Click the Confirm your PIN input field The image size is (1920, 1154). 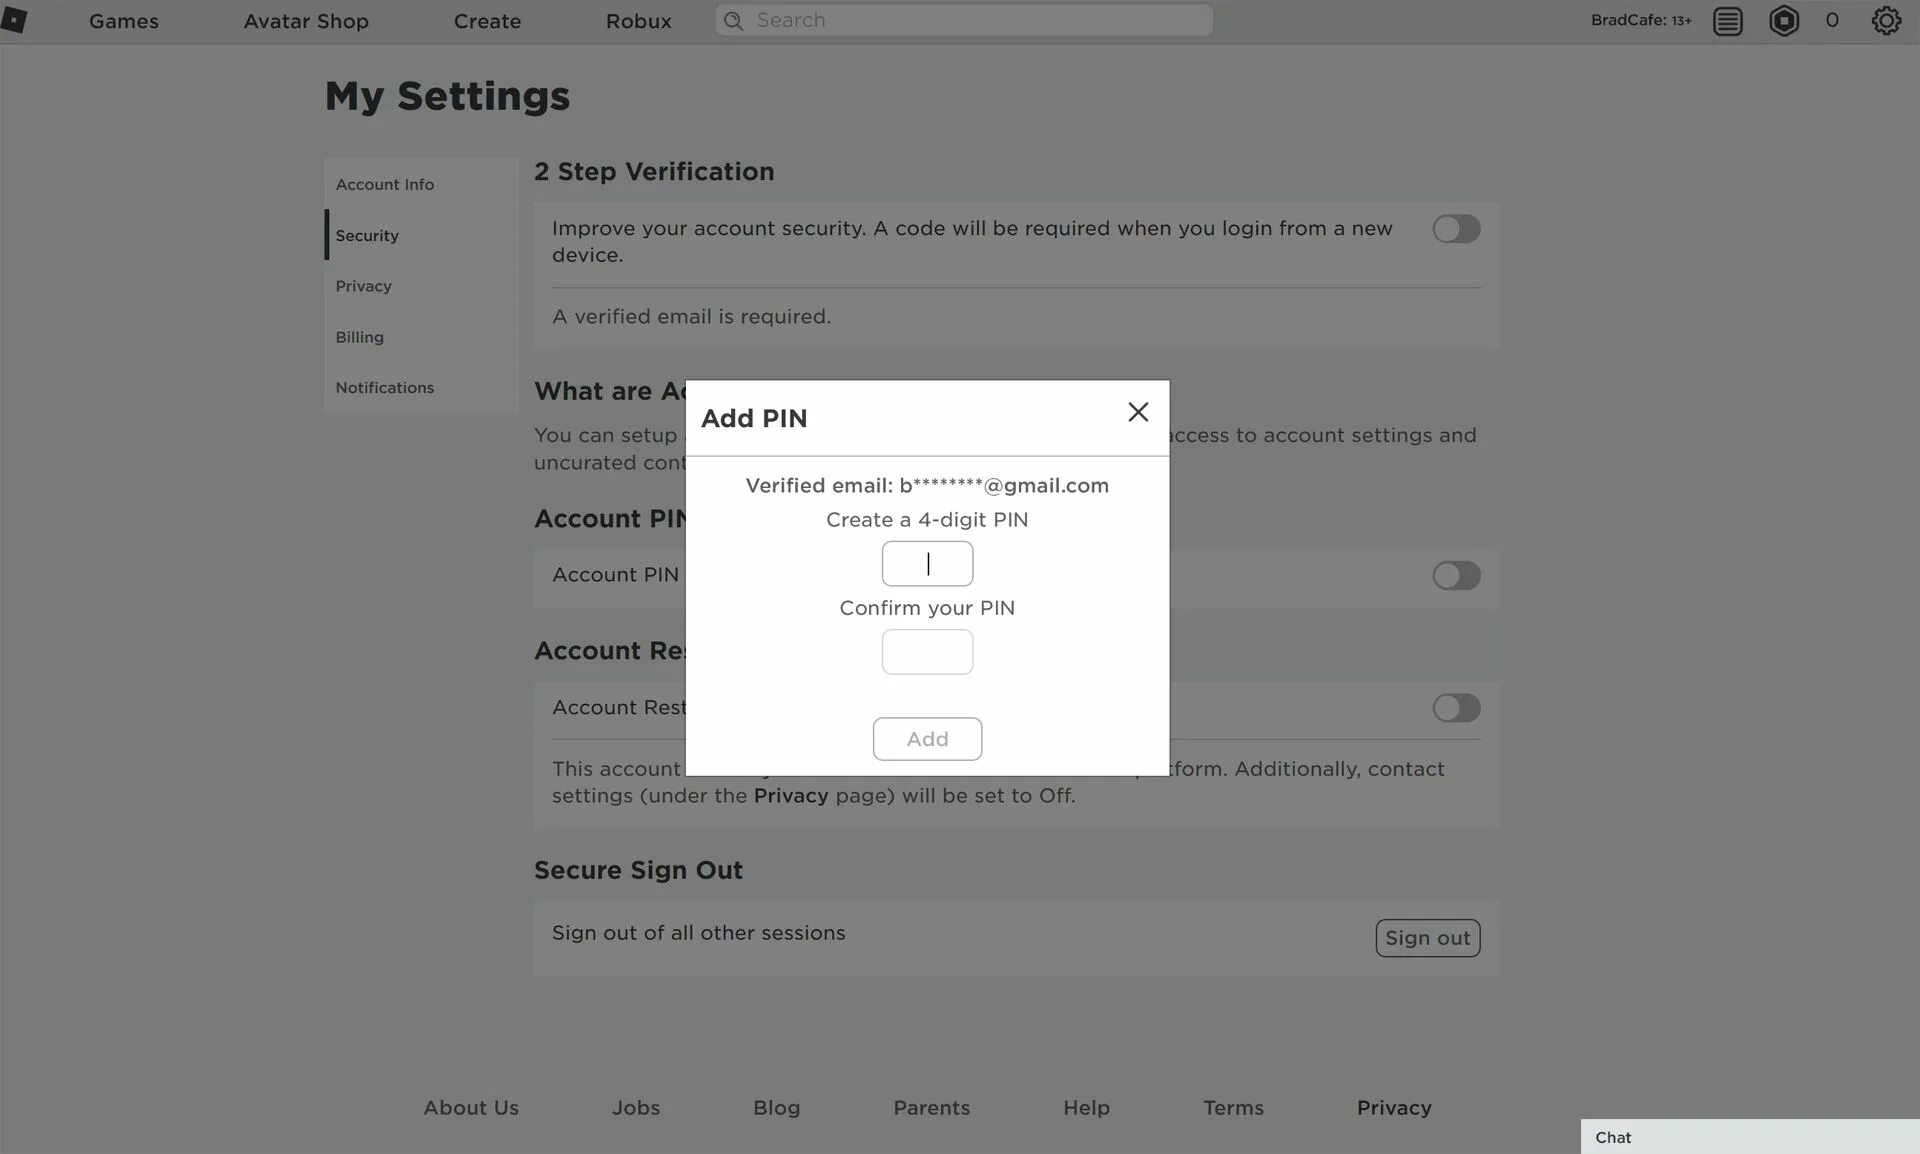pyautogui.click(x=927, y=652)
